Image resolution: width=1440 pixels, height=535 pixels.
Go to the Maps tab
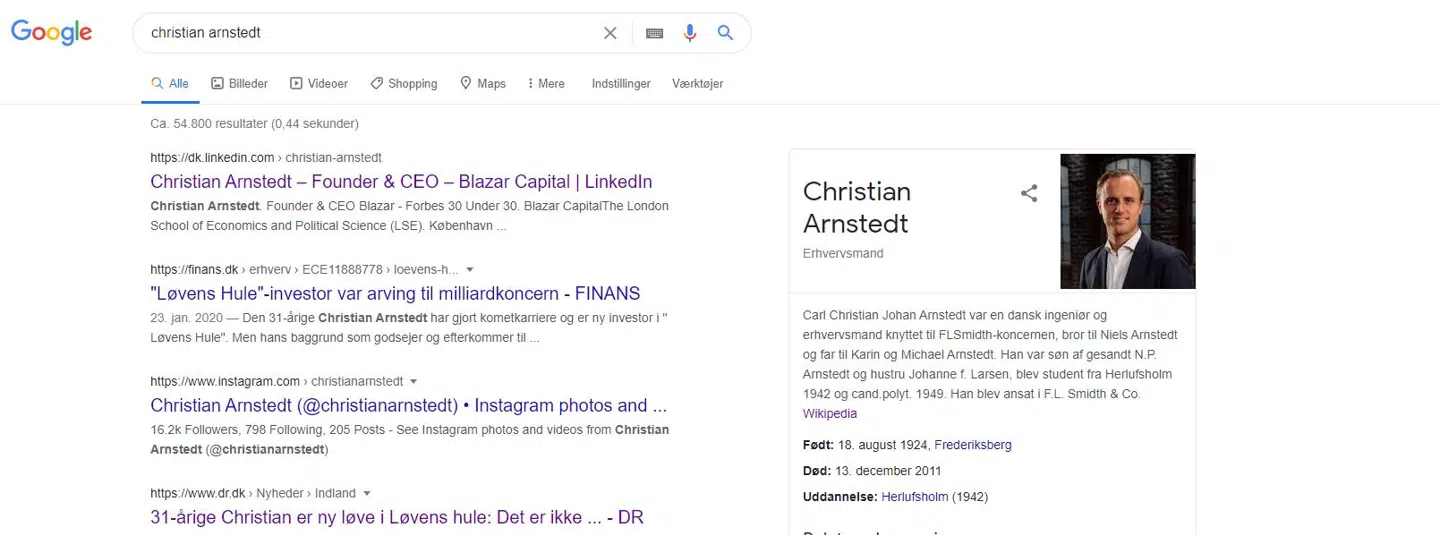pos(483,84)
